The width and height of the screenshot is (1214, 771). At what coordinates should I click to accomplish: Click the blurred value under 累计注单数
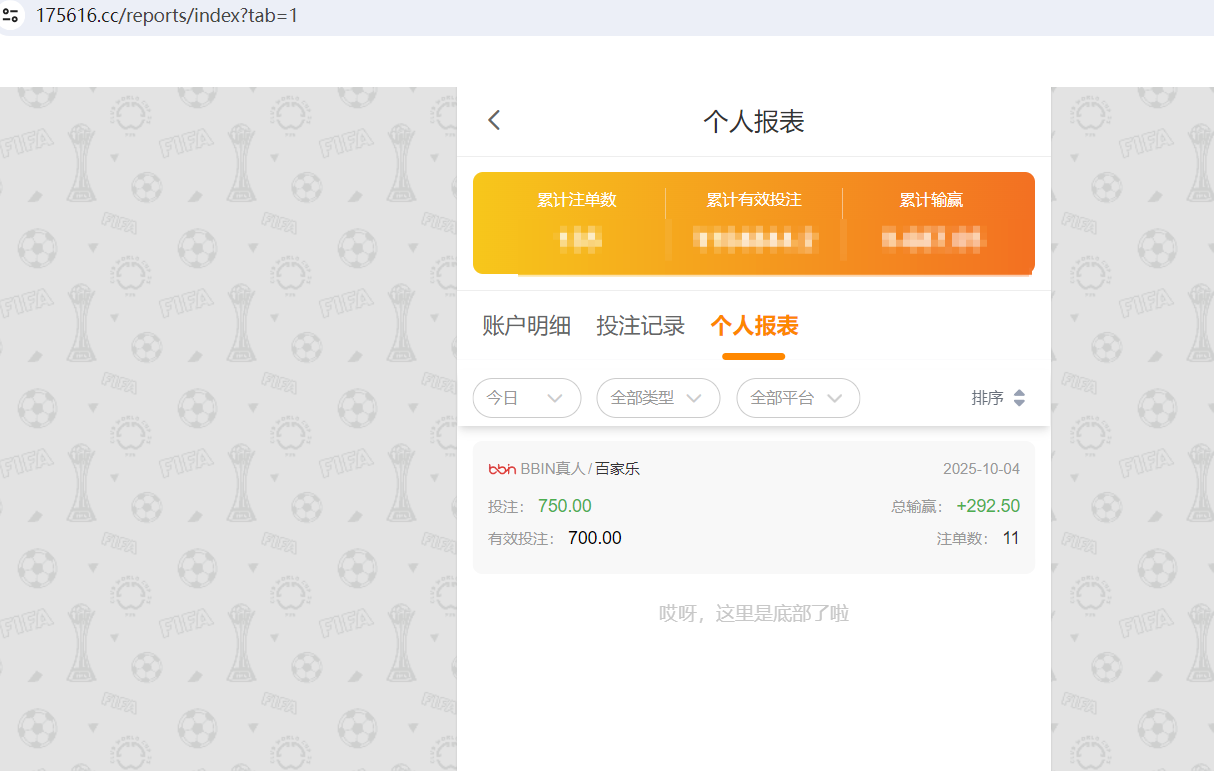(x=575, y=239)
